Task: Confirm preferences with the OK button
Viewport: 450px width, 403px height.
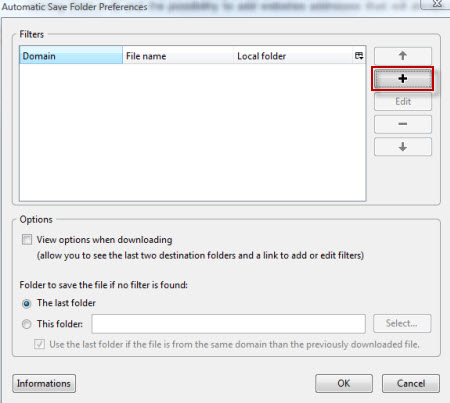Action: coord(344,383)
